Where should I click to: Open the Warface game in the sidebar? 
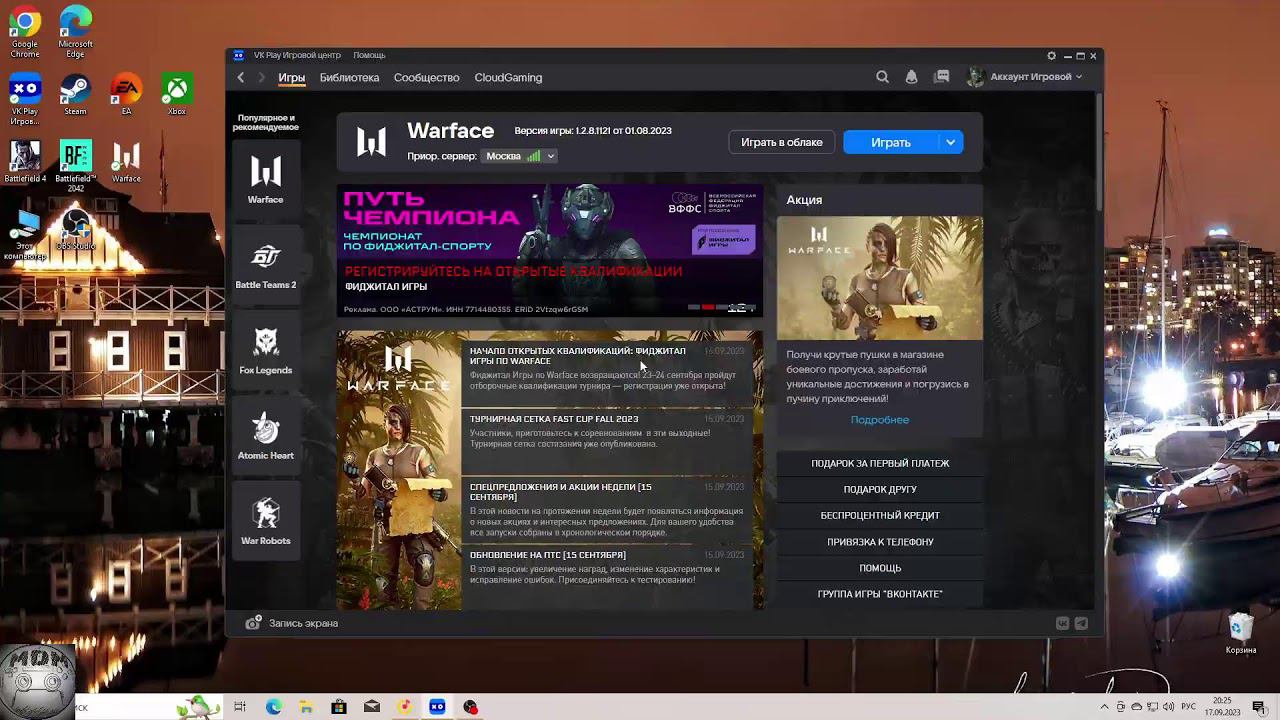[x=265, y=180]
